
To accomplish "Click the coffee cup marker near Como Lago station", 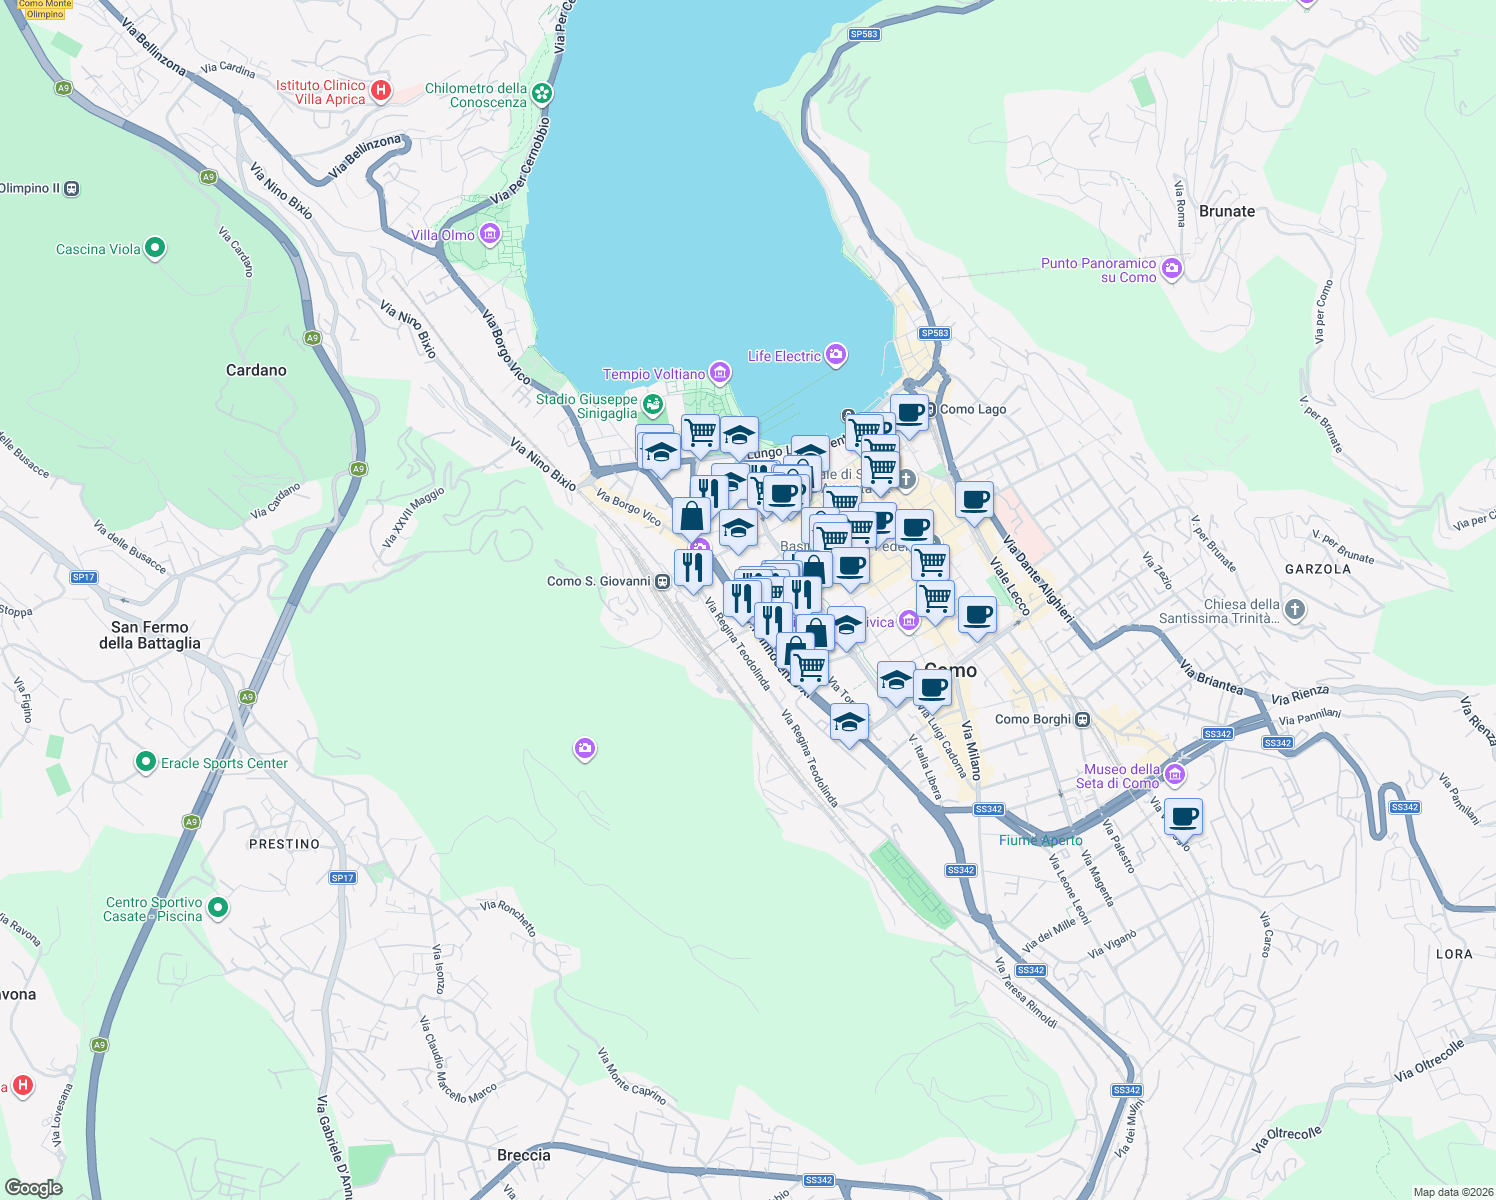I will 909,413.
